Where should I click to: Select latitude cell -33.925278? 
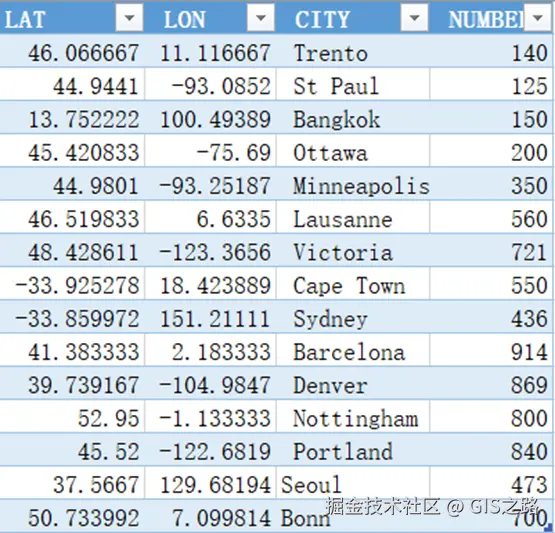[x=72, y=283]
